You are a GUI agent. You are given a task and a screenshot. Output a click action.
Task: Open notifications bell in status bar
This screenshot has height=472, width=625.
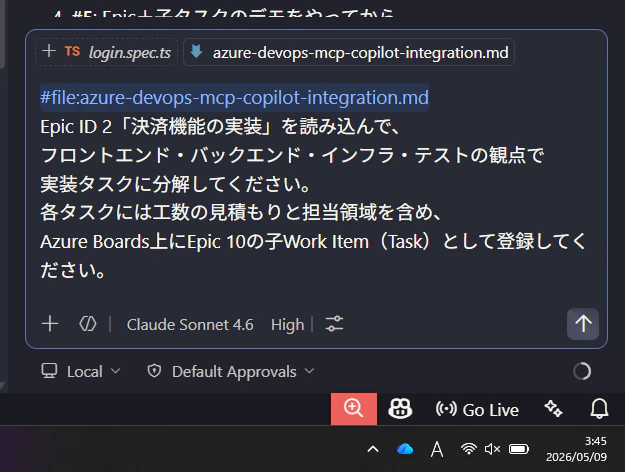click(599, 409)
